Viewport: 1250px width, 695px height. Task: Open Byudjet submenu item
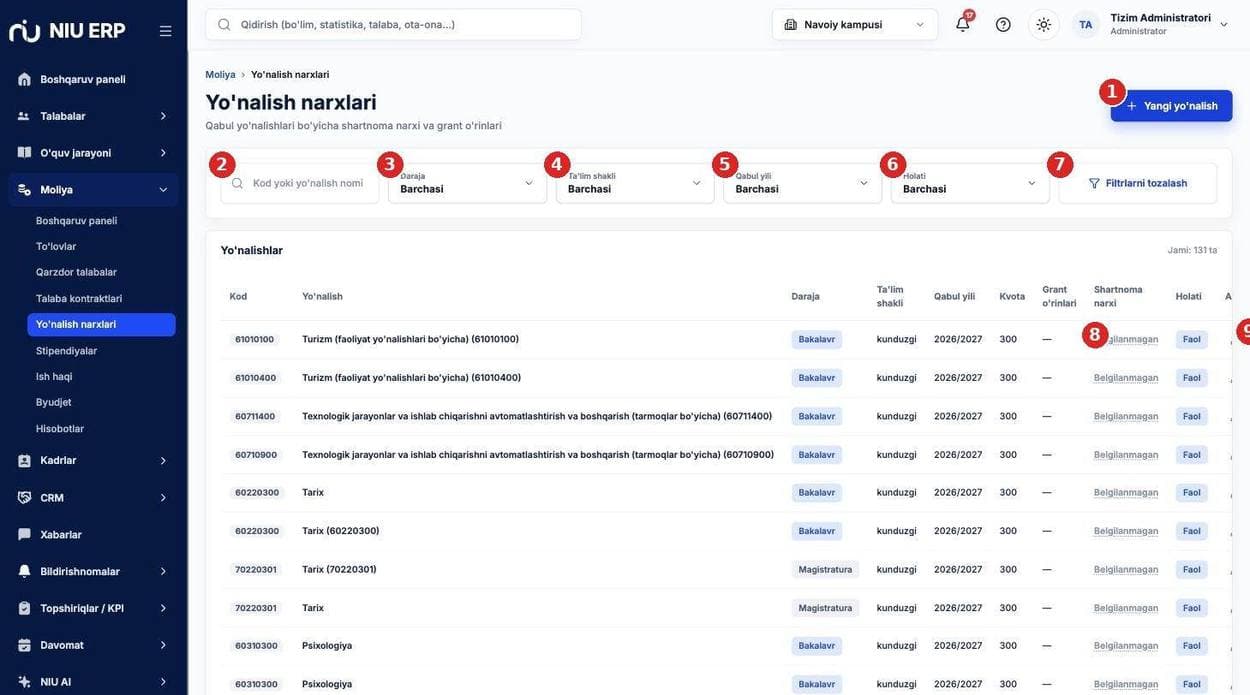point(54,403)
